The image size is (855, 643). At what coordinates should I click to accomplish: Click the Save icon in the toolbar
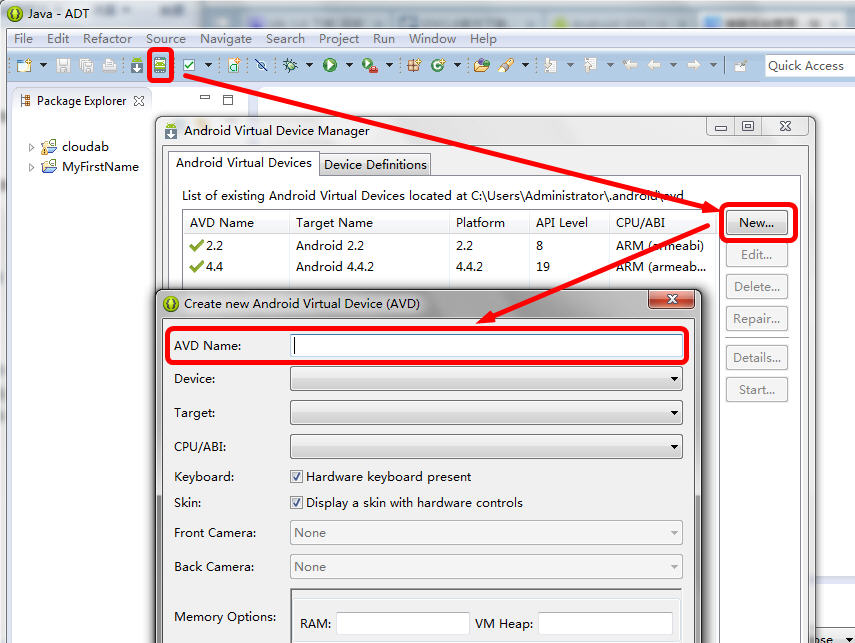[x=63, y=65]
